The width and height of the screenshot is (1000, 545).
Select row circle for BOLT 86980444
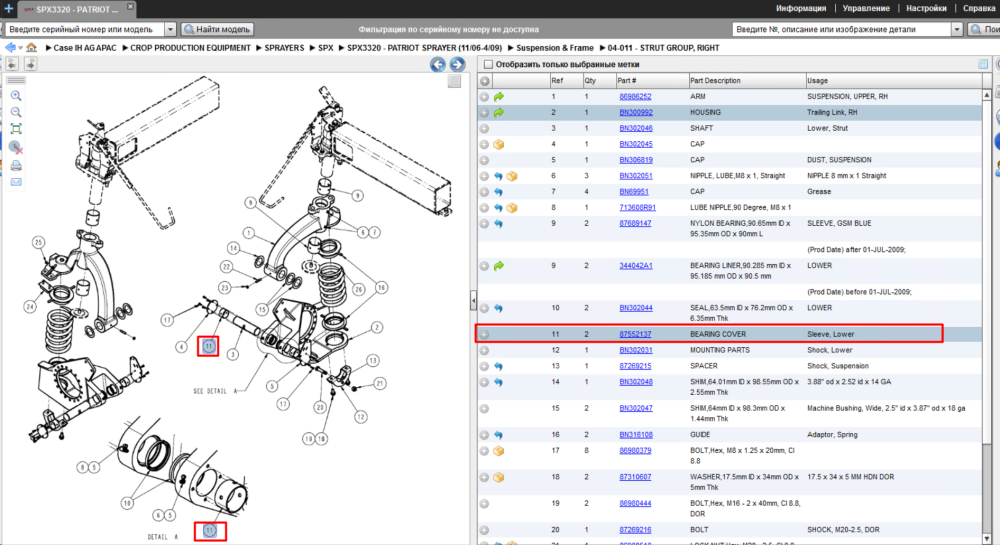click(x=485, y=504)
